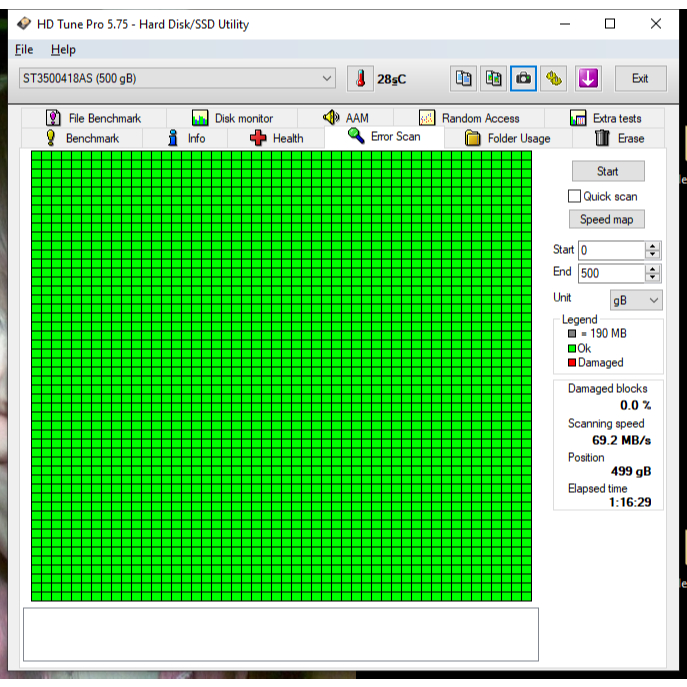The height and width of the screenshot is (687, 687).
Task: Open the Erase tab with trash icon
Action: pos(619,138)
